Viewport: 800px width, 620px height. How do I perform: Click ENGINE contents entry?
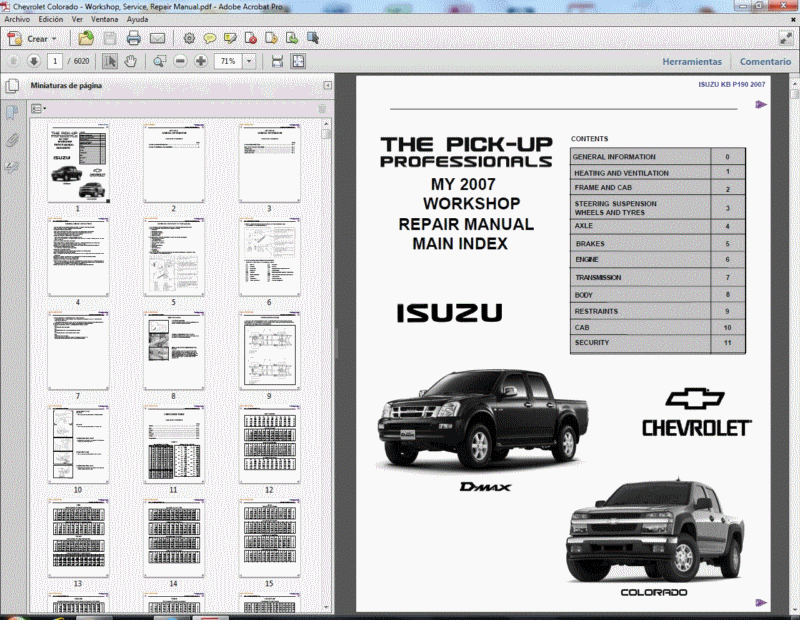pos(587,260)
